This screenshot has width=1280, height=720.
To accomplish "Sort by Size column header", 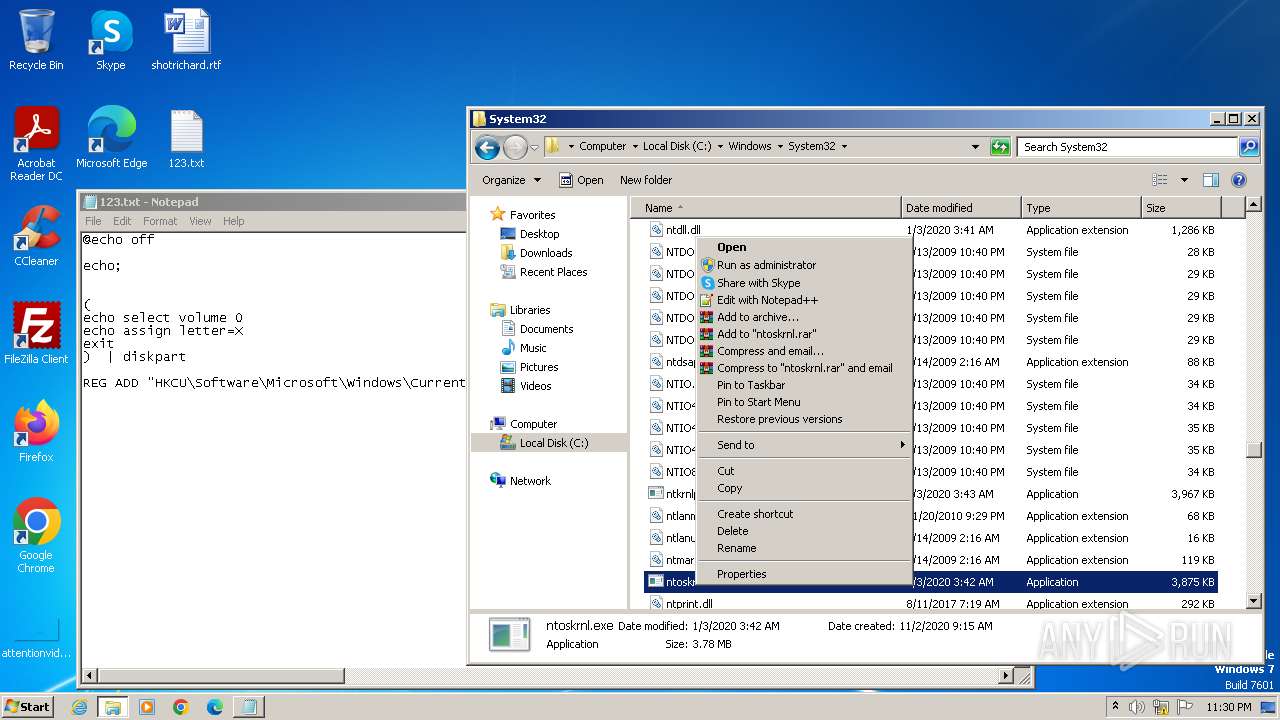I will [1181, 208].
